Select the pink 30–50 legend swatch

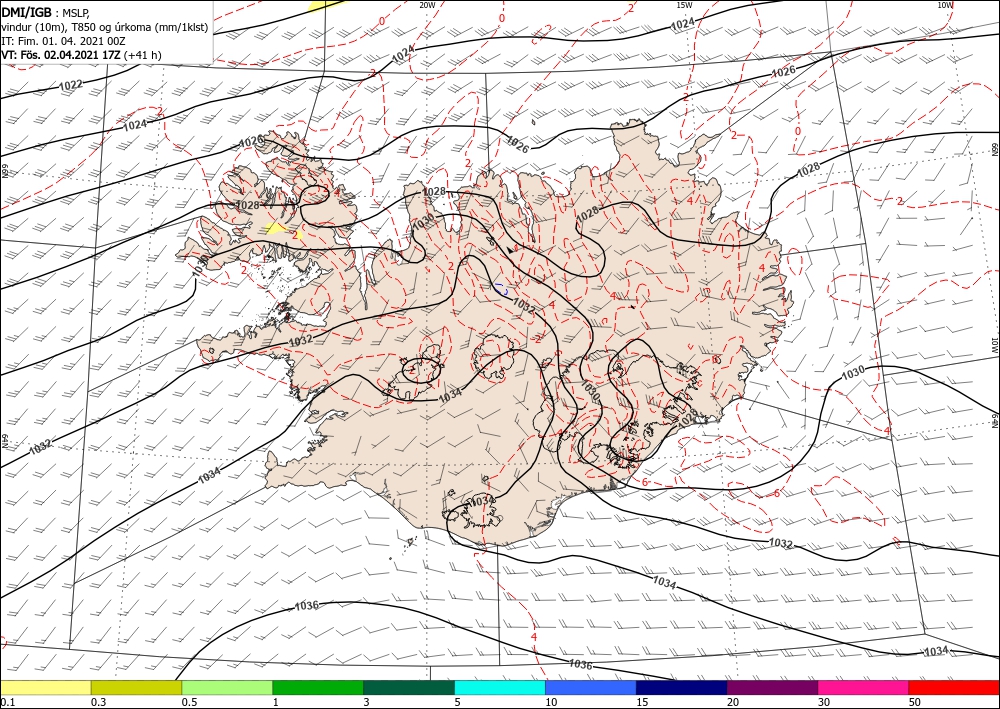coord(864,687)
